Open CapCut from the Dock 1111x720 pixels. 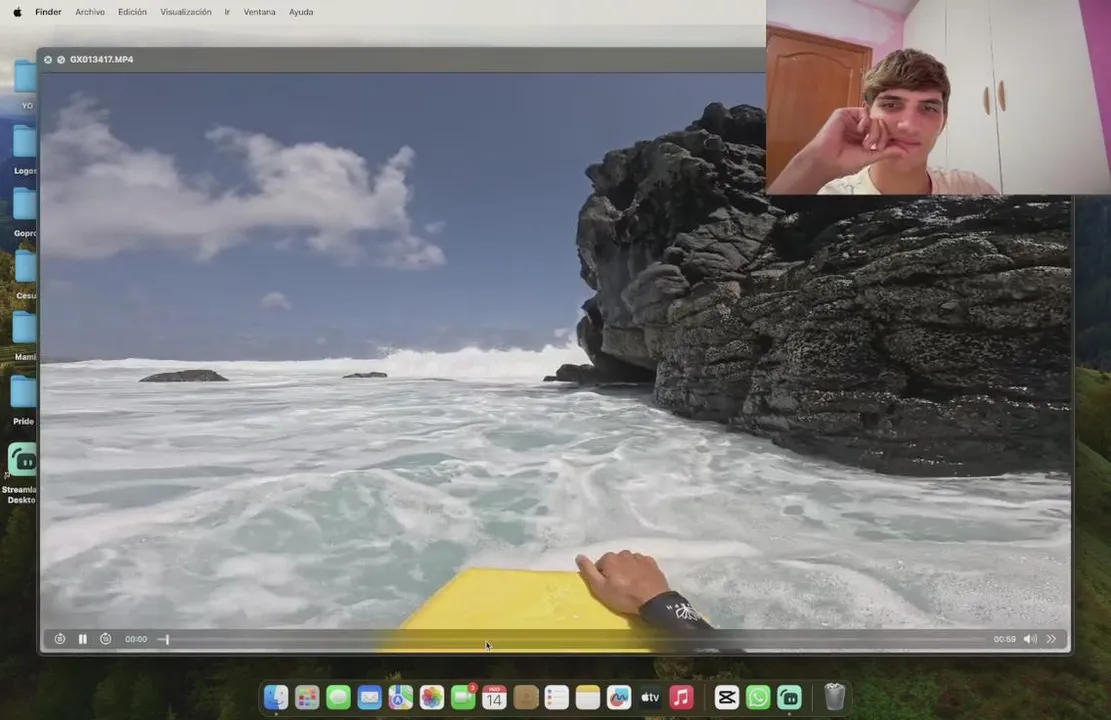[726, 698]
